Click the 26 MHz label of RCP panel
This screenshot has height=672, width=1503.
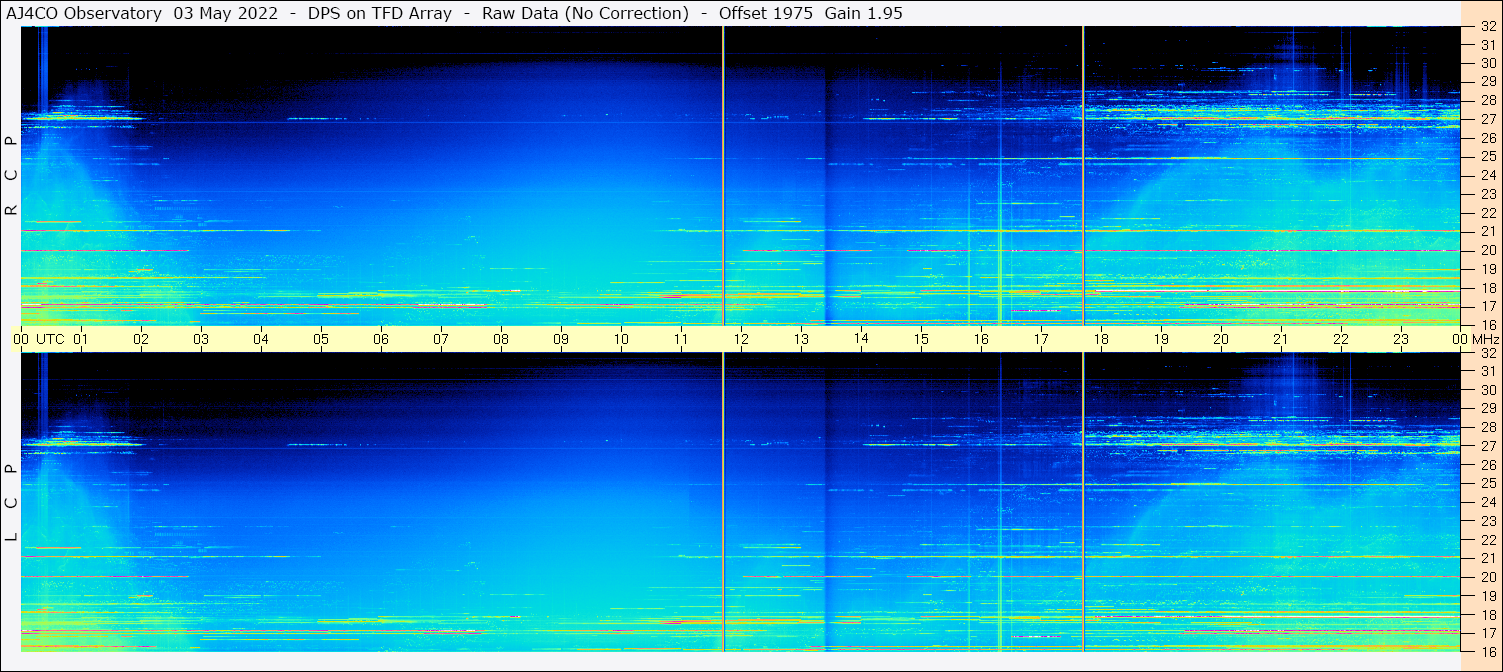click(1487, 138)
